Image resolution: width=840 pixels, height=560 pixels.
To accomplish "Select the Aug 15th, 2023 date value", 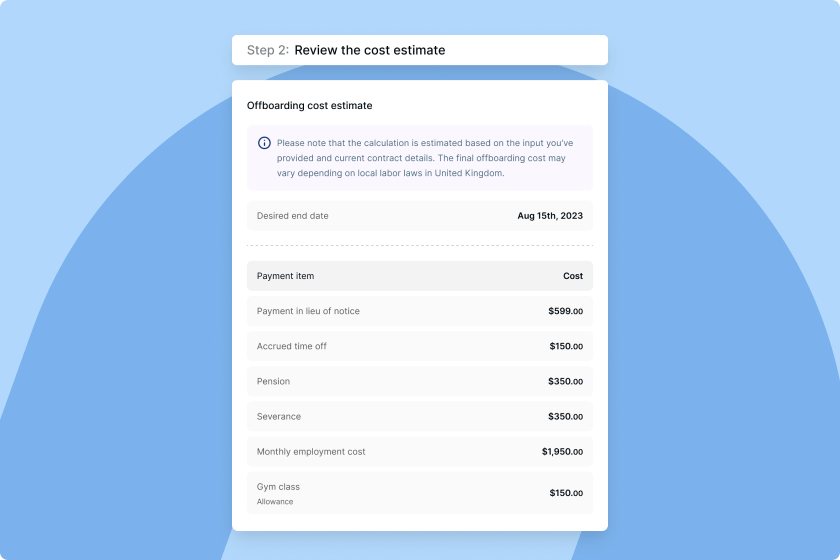I will [x=550, y=216].
